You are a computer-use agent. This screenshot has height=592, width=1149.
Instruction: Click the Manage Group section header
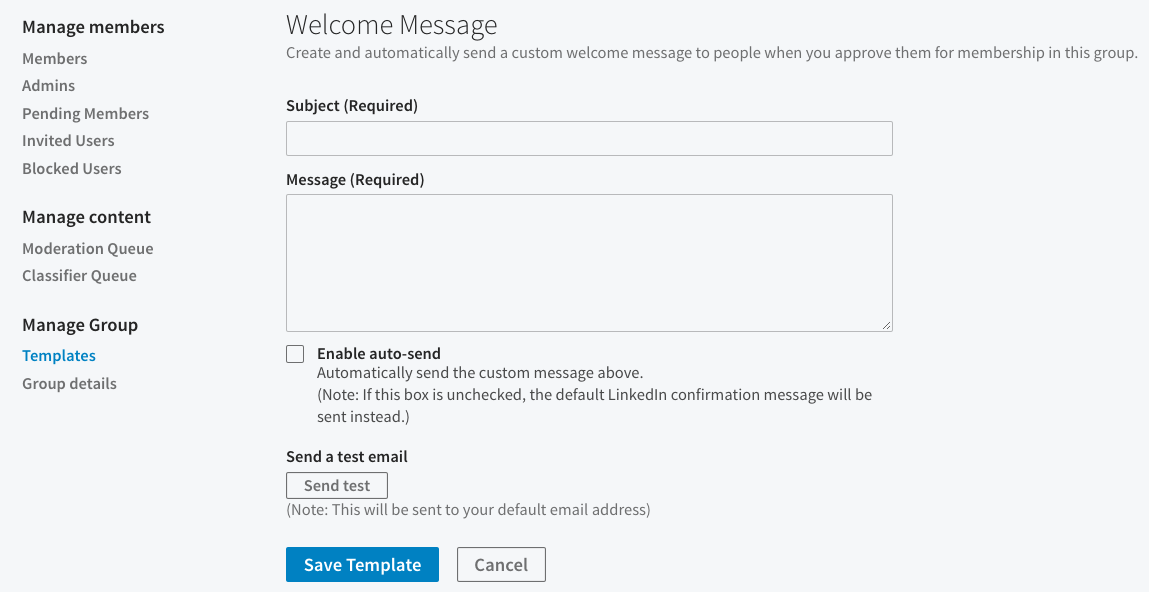pos(79,325)
